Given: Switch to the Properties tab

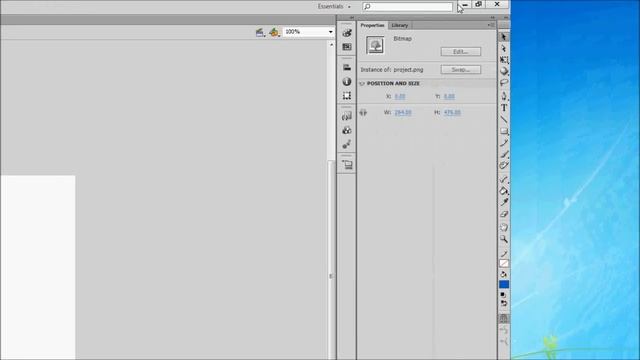Looking at the screenshot, I should 372,25.
